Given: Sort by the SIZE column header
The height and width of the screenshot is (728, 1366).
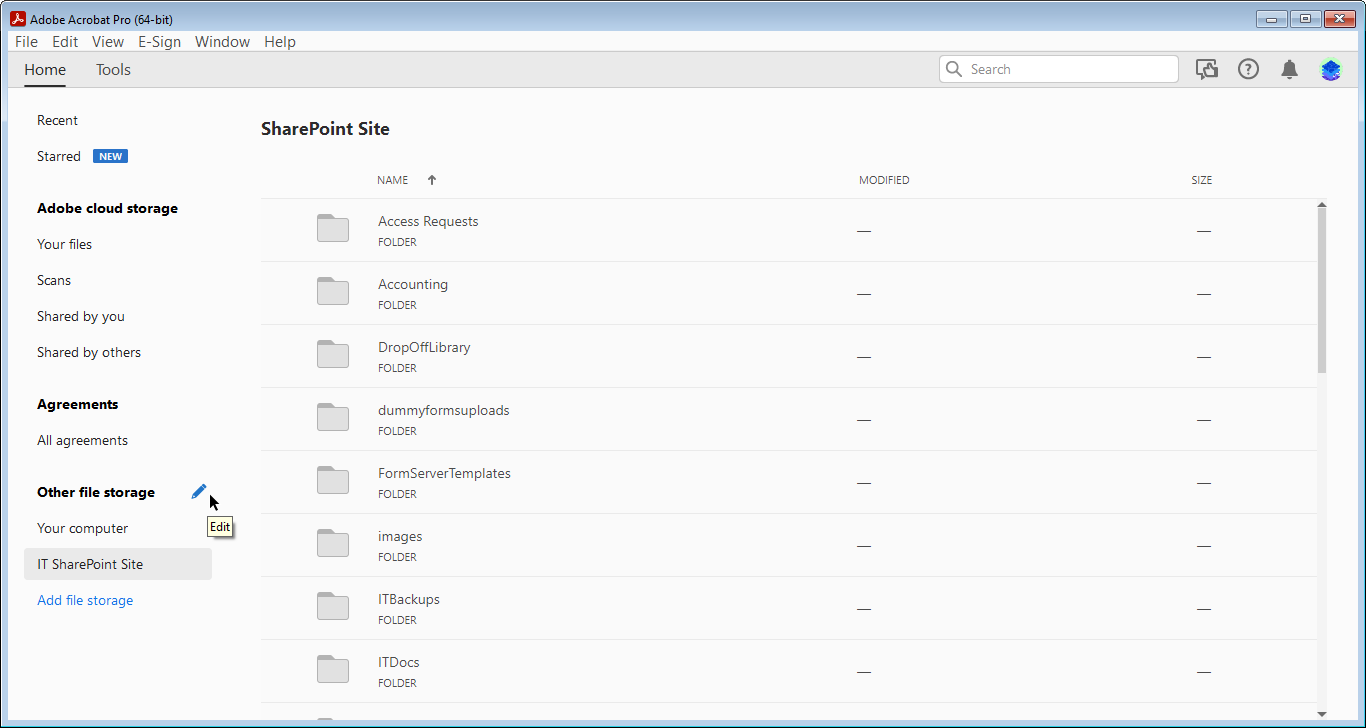Looking at the screenshot, I should click(1201, 180).
